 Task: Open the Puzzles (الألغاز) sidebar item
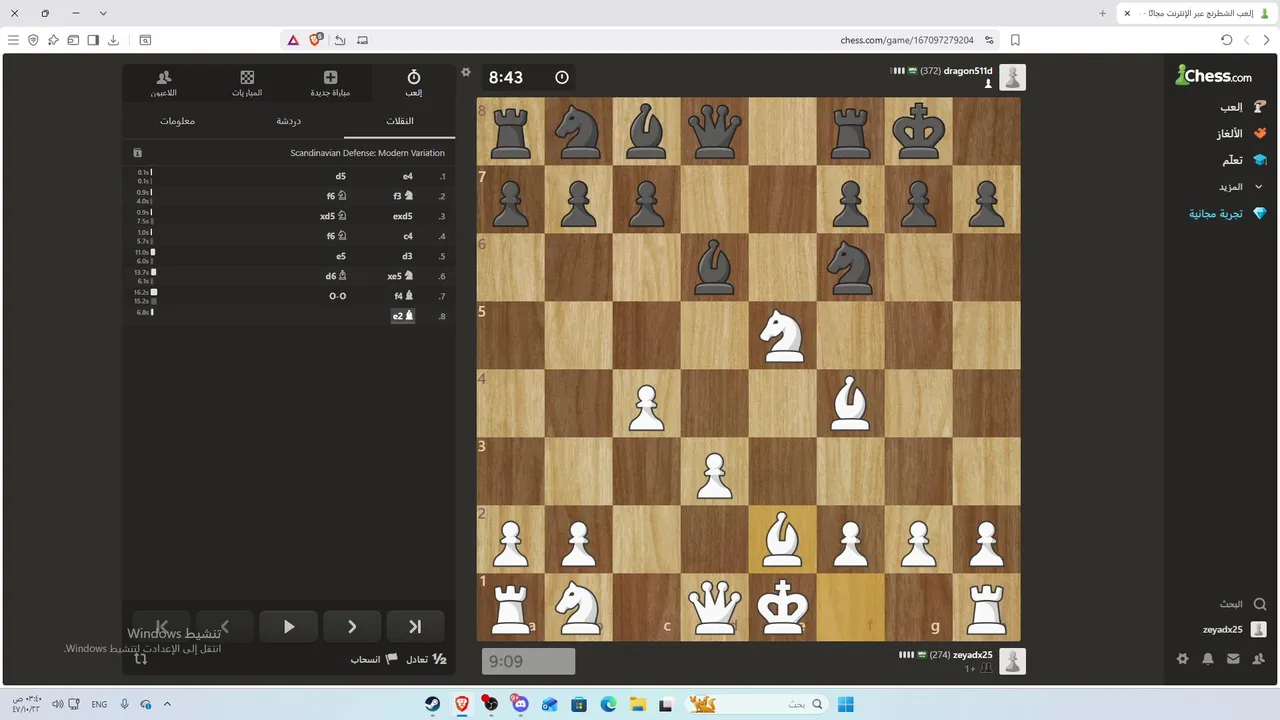pos(1240,133)
